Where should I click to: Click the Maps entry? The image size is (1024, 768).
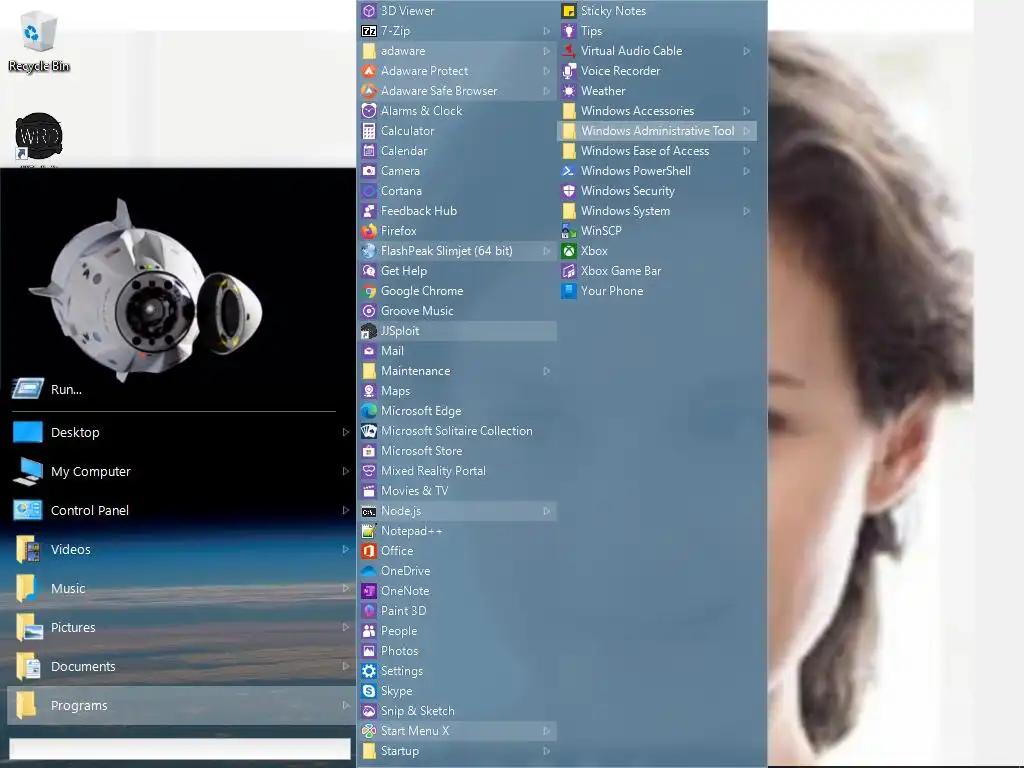pyautogui.click(x=457, y=391)
